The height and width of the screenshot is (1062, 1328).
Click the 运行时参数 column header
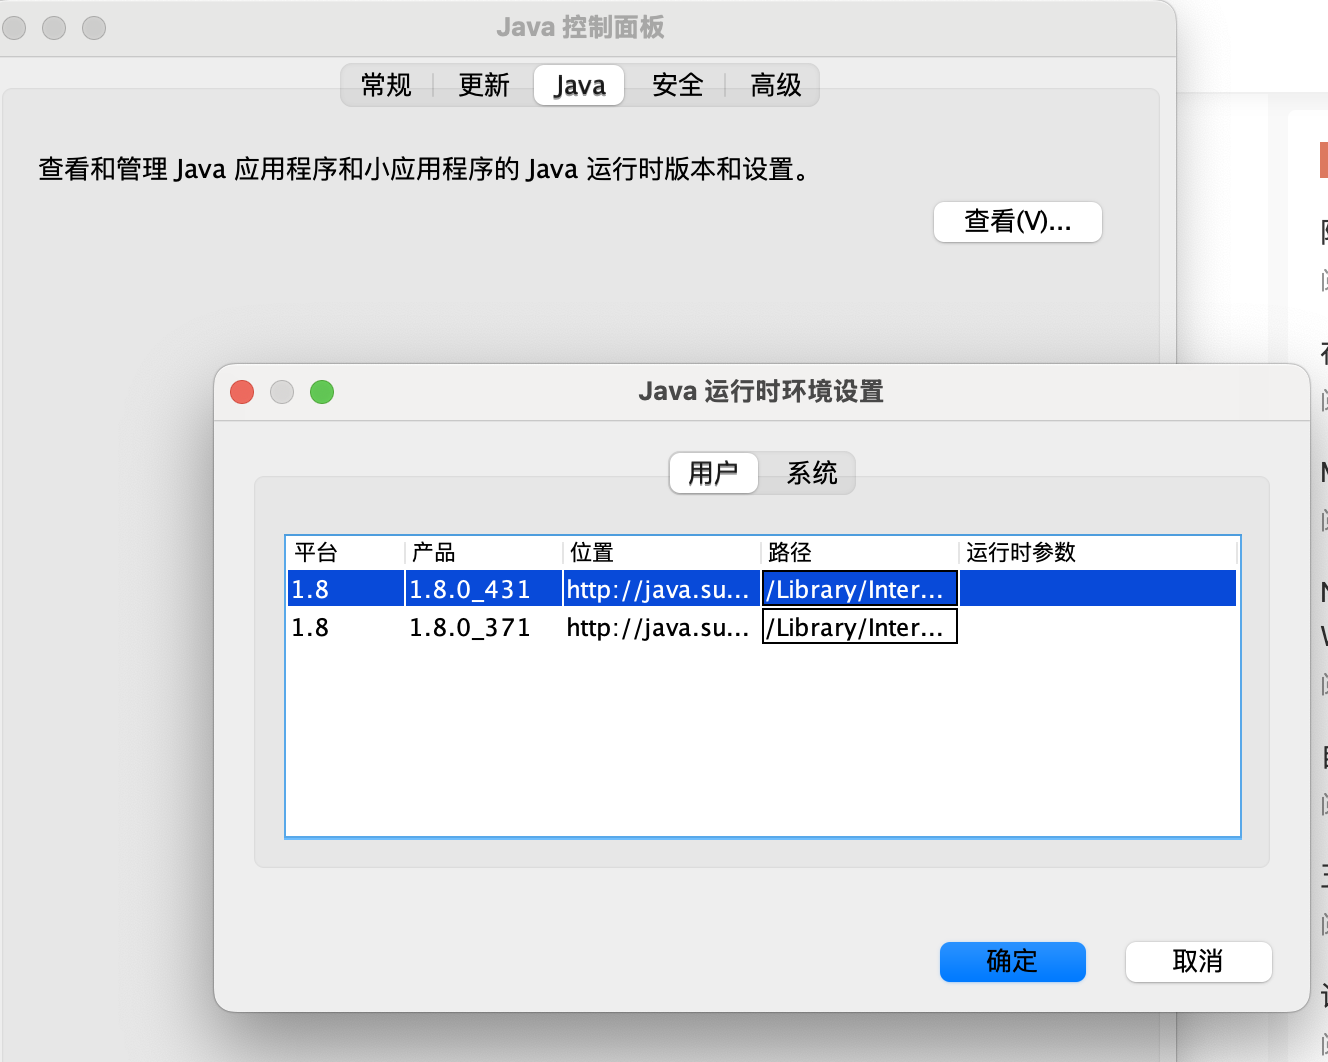pyautogui.click(x=1098, y=552)
